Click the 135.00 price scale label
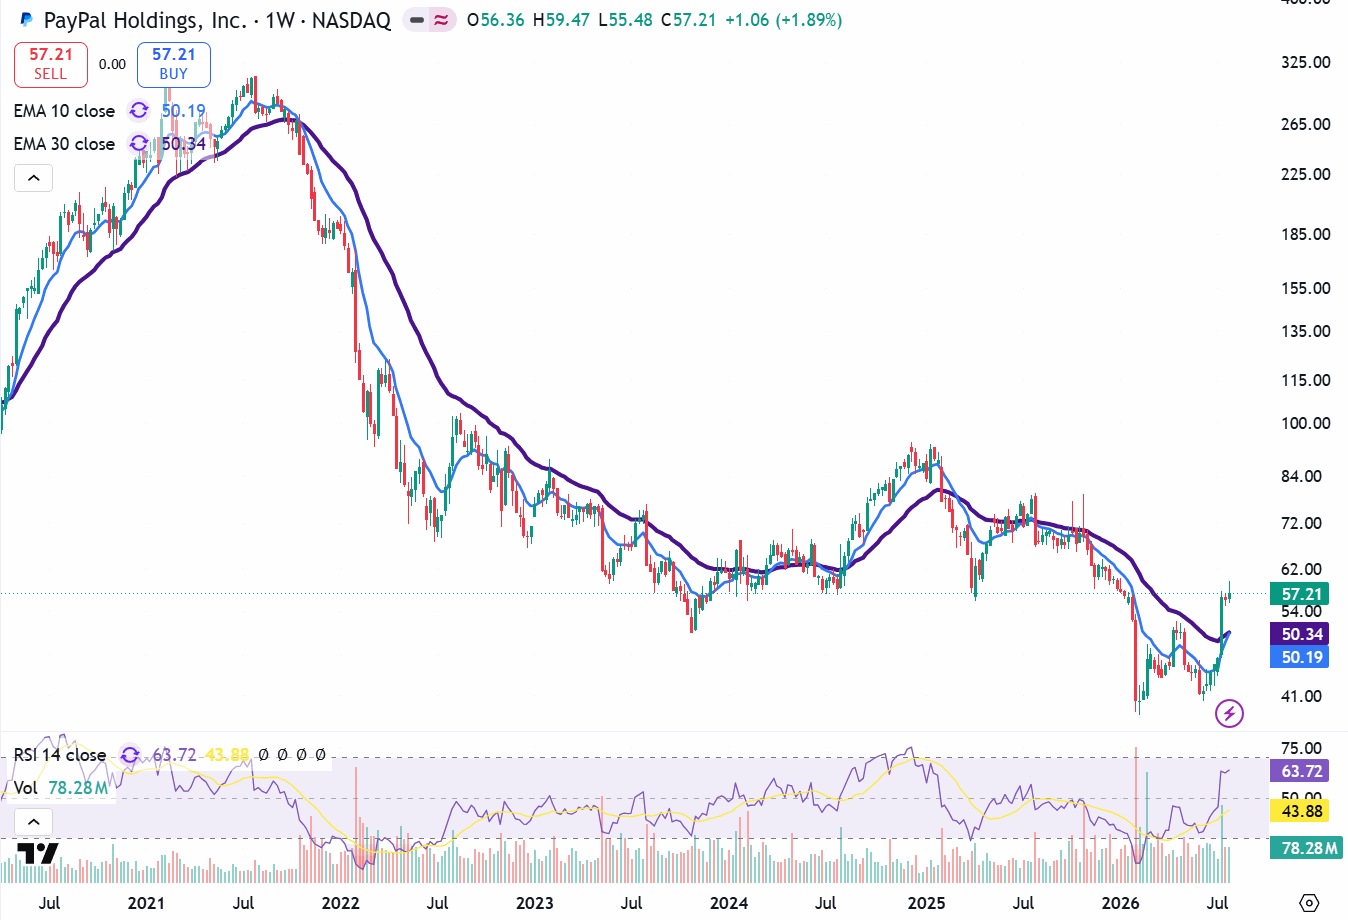 tap(1306, 331)
